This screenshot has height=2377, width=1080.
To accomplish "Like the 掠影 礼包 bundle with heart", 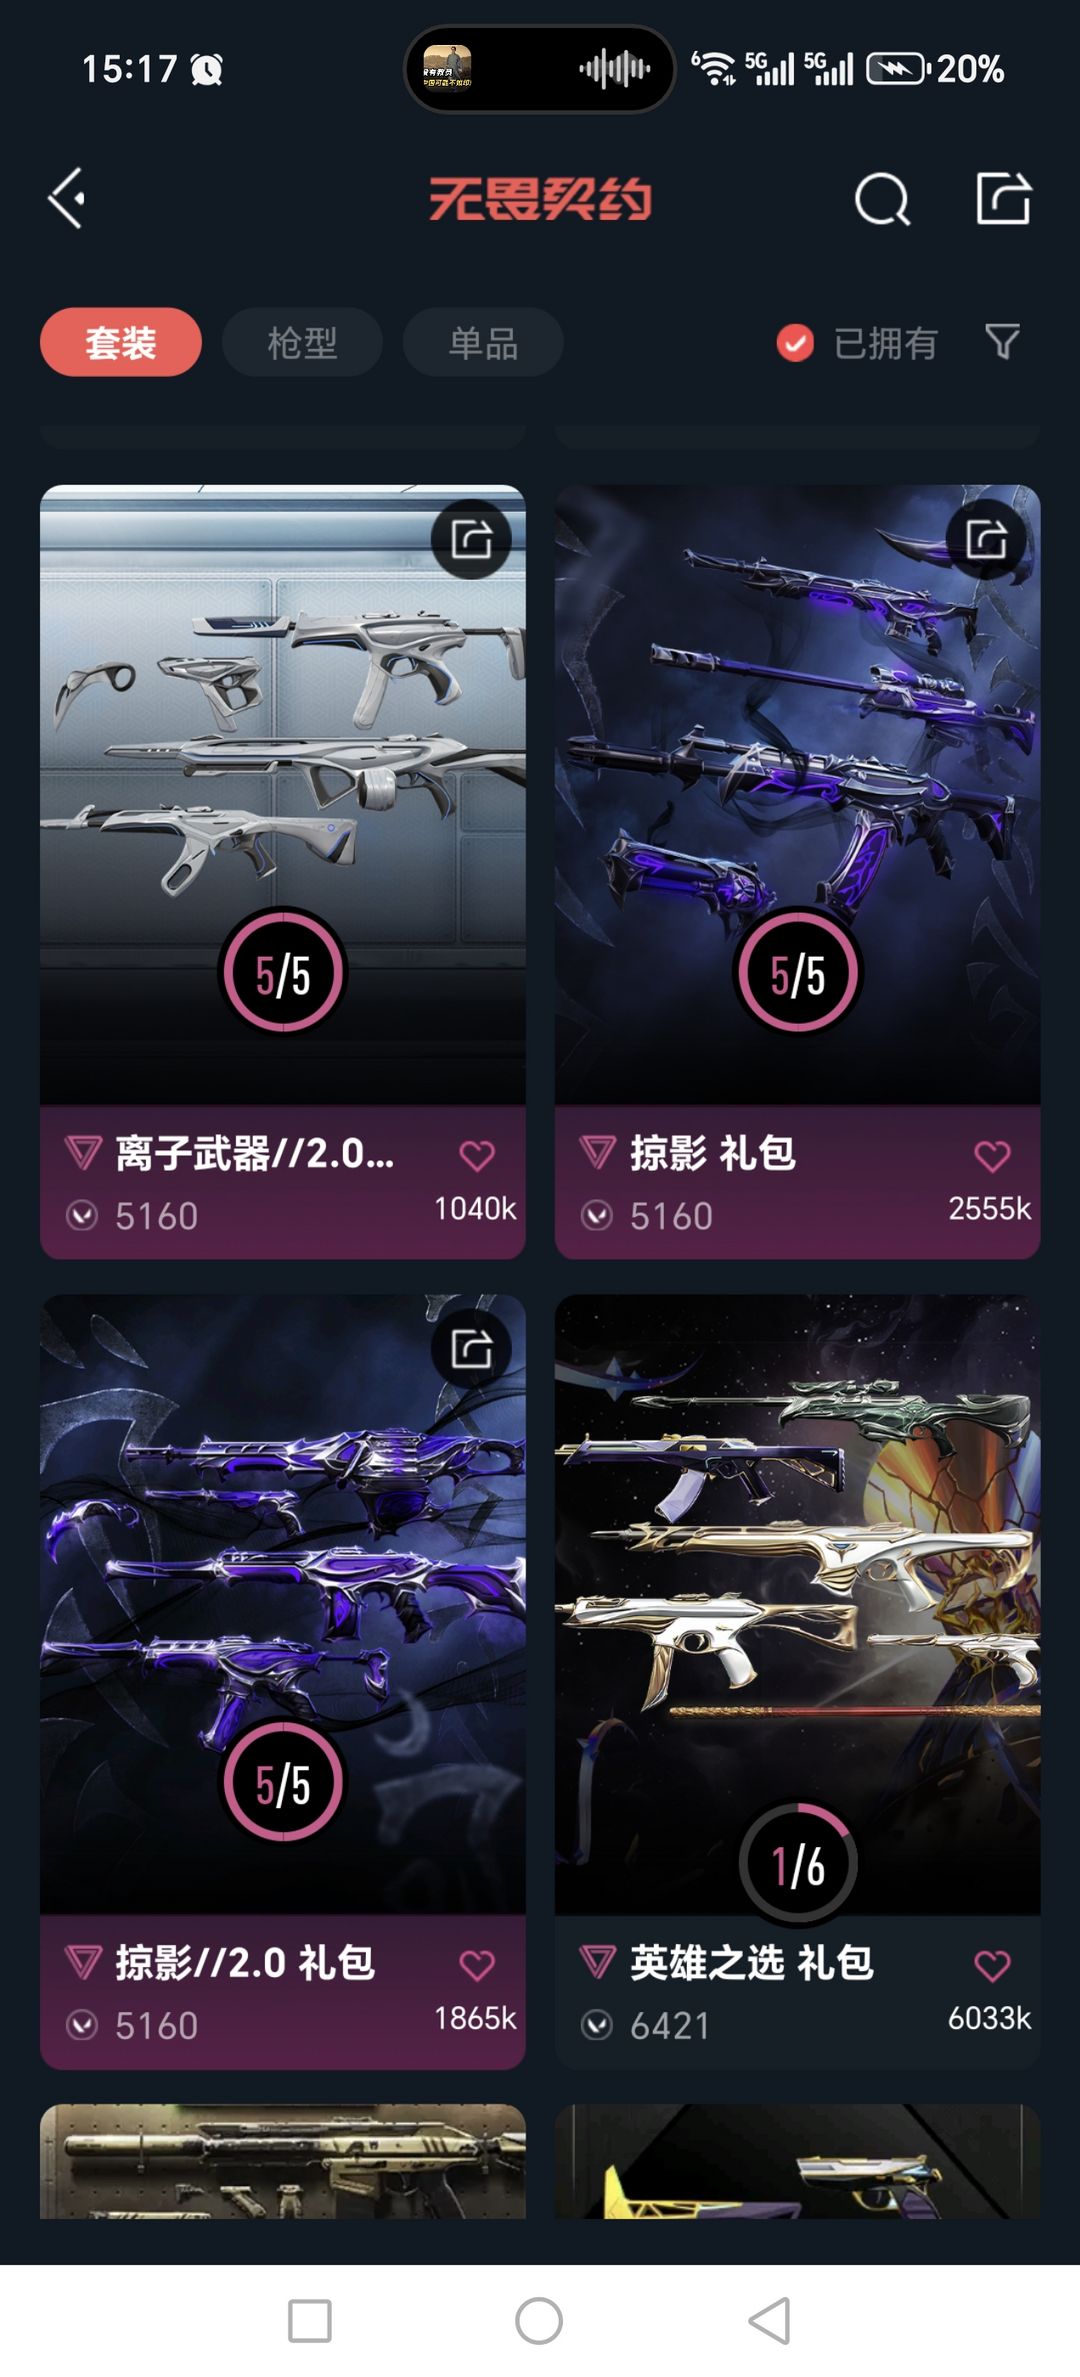I will click(992, 1155).
